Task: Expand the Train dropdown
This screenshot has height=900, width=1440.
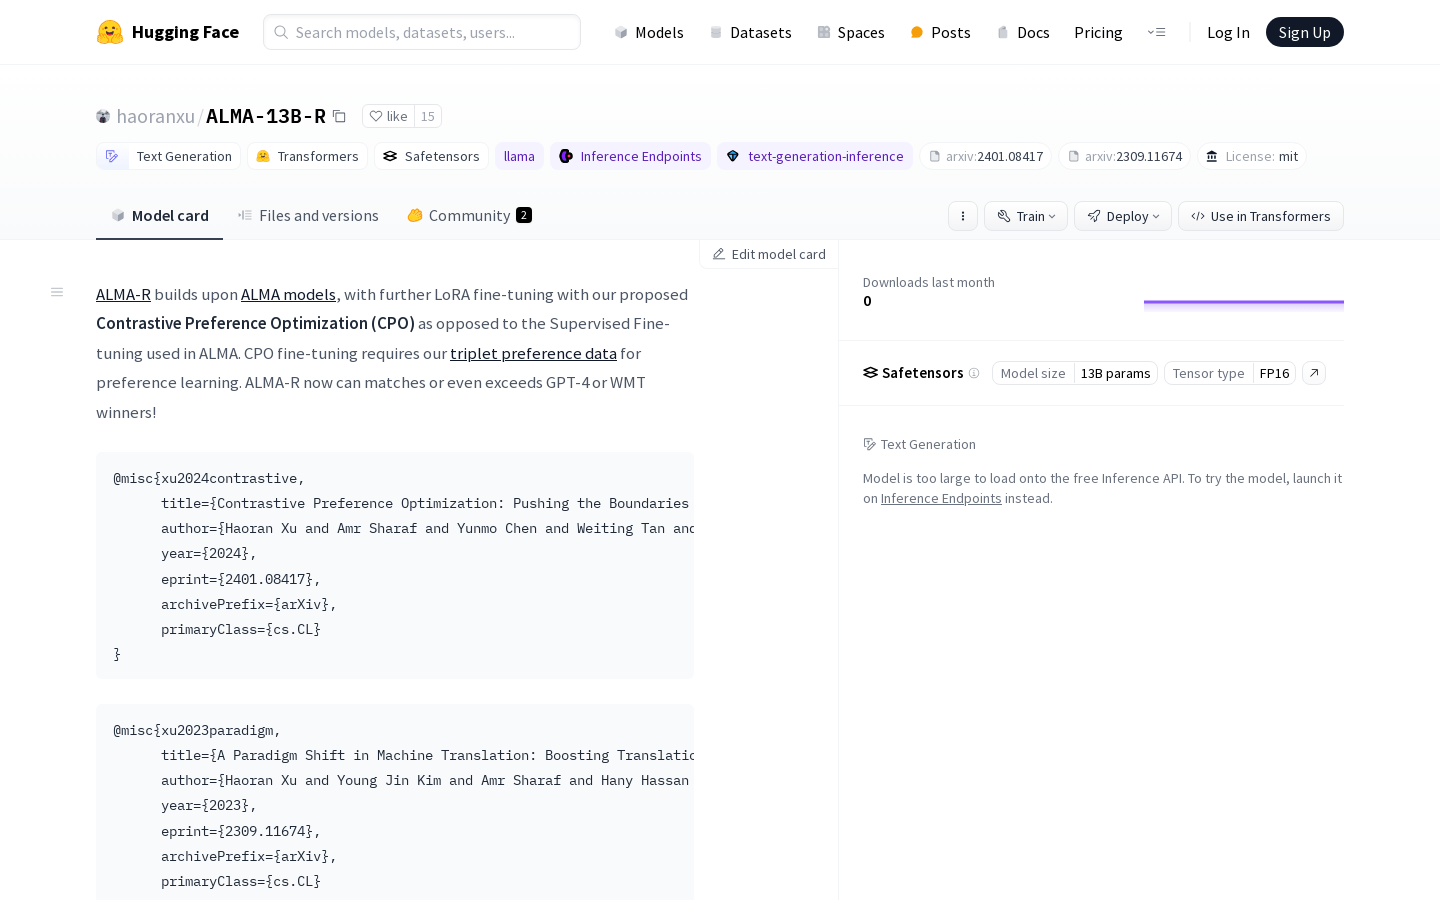Action: click(x=1026, y=216)
